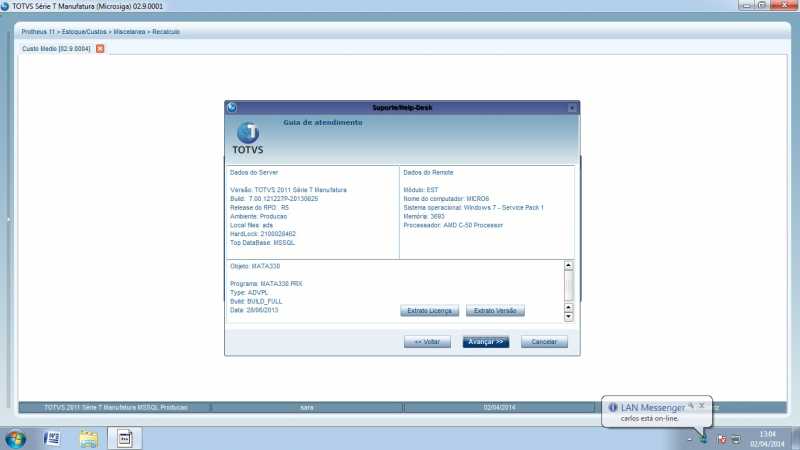Click the 'Módulo: EST' line

pos(421,190)
